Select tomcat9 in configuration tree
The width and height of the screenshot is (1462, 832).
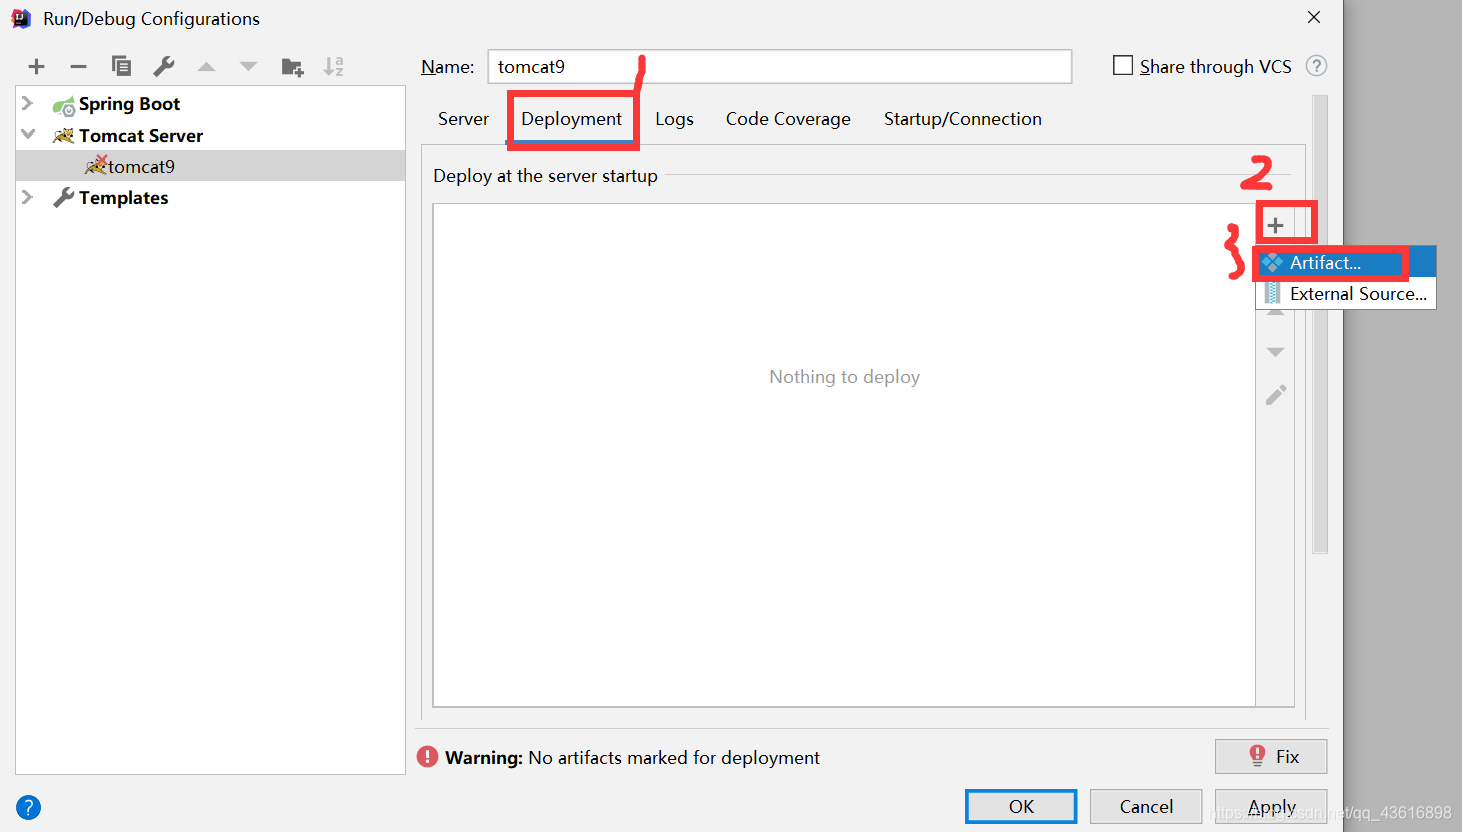click(210, 166)
